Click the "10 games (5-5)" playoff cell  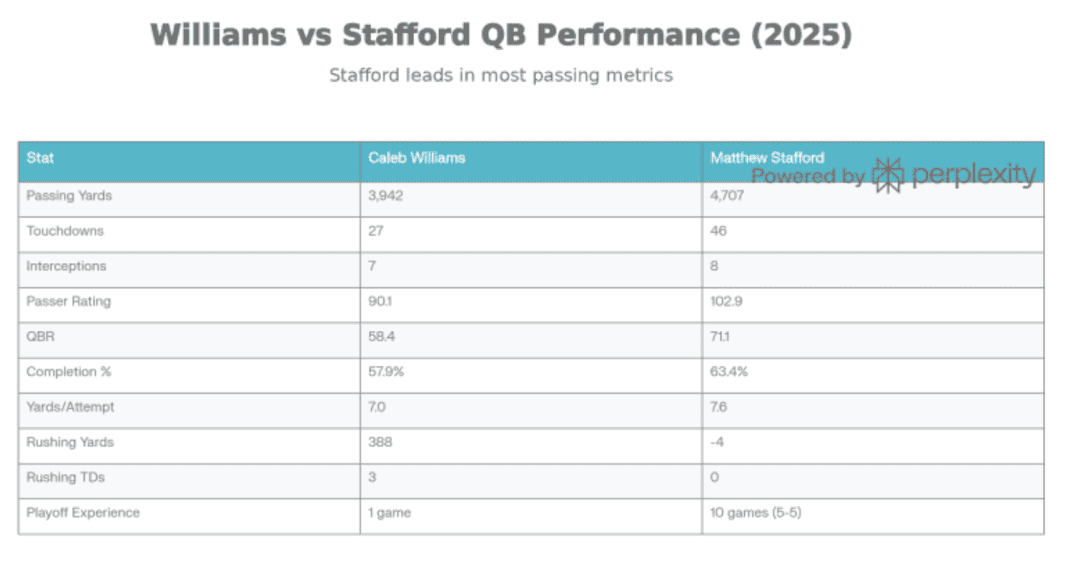click(x=754, y=513)
